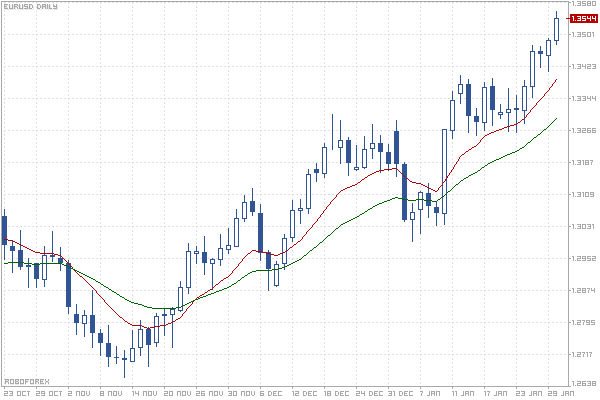The image size is (600, 400).
Task: Click the 2 NOV date label
Action: pyautogui.click(x=79, y=393)
